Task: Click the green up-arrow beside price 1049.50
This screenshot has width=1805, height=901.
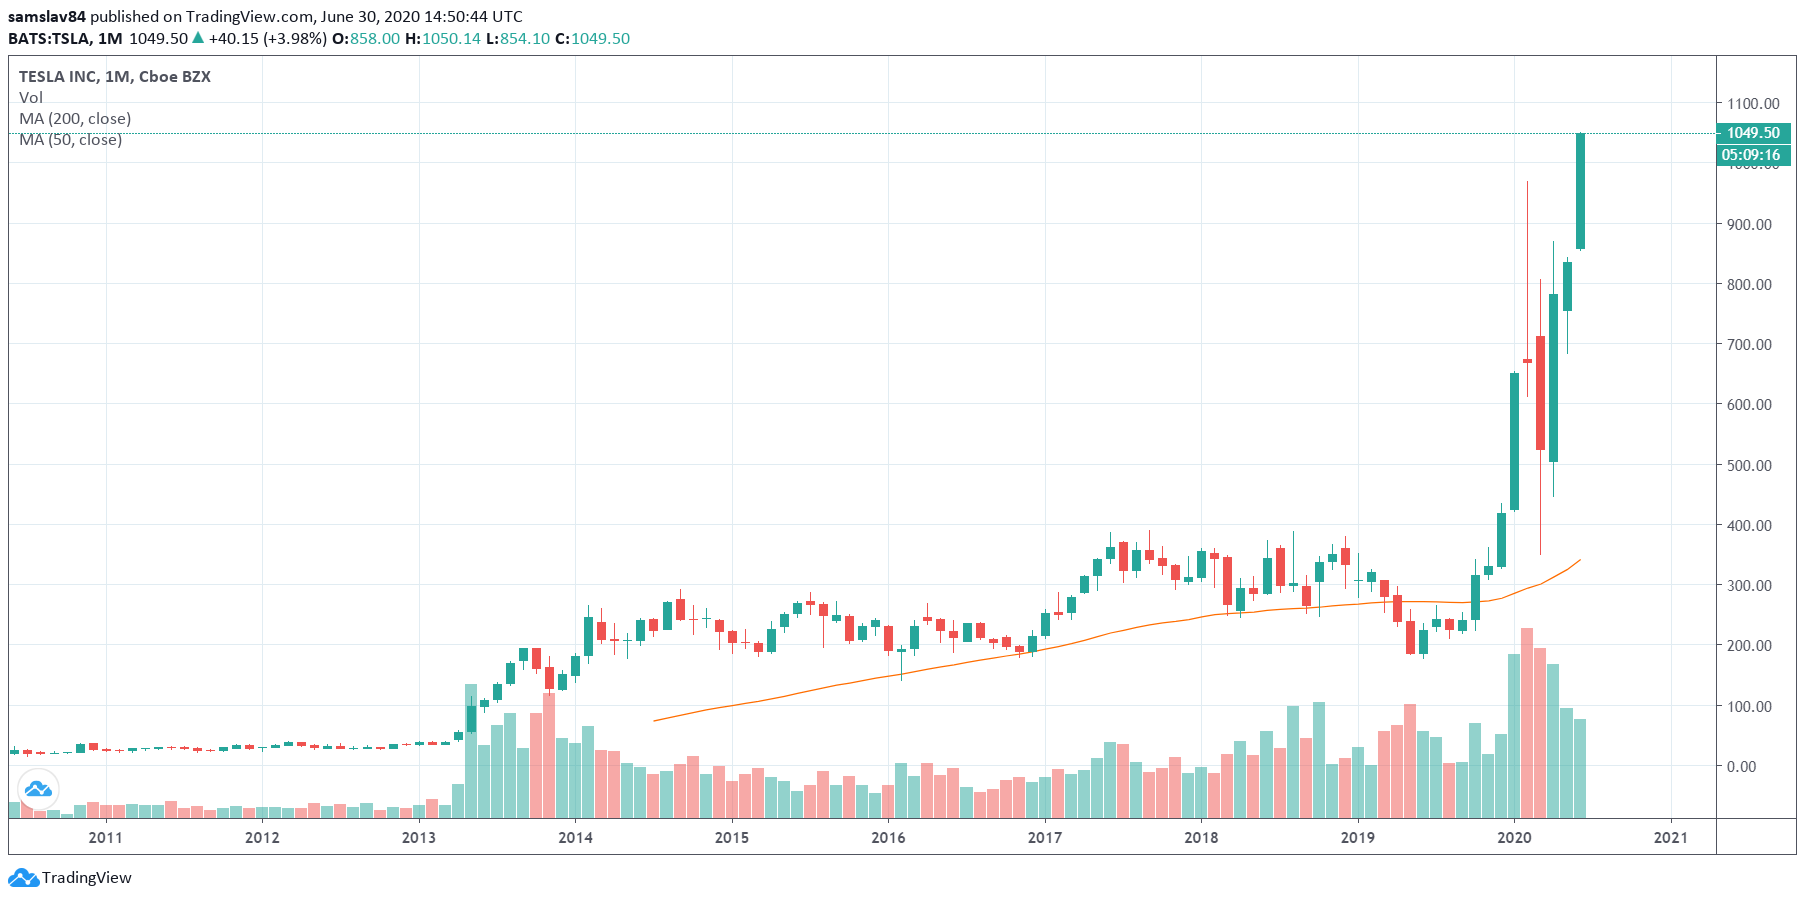Action: click(x=198, y=38)
